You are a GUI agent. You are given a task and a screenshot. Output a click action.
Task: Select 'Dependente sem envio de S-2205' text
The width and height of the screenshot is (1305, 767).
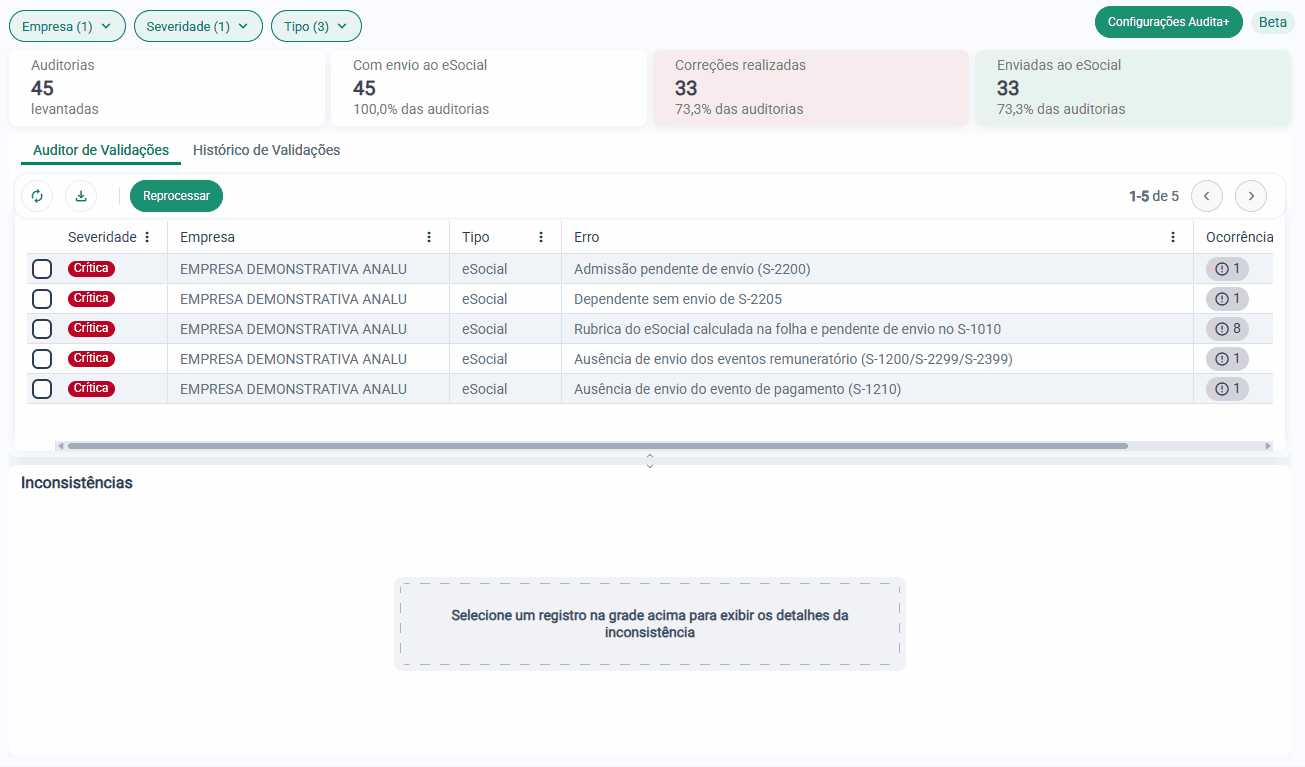coord(678,299)
